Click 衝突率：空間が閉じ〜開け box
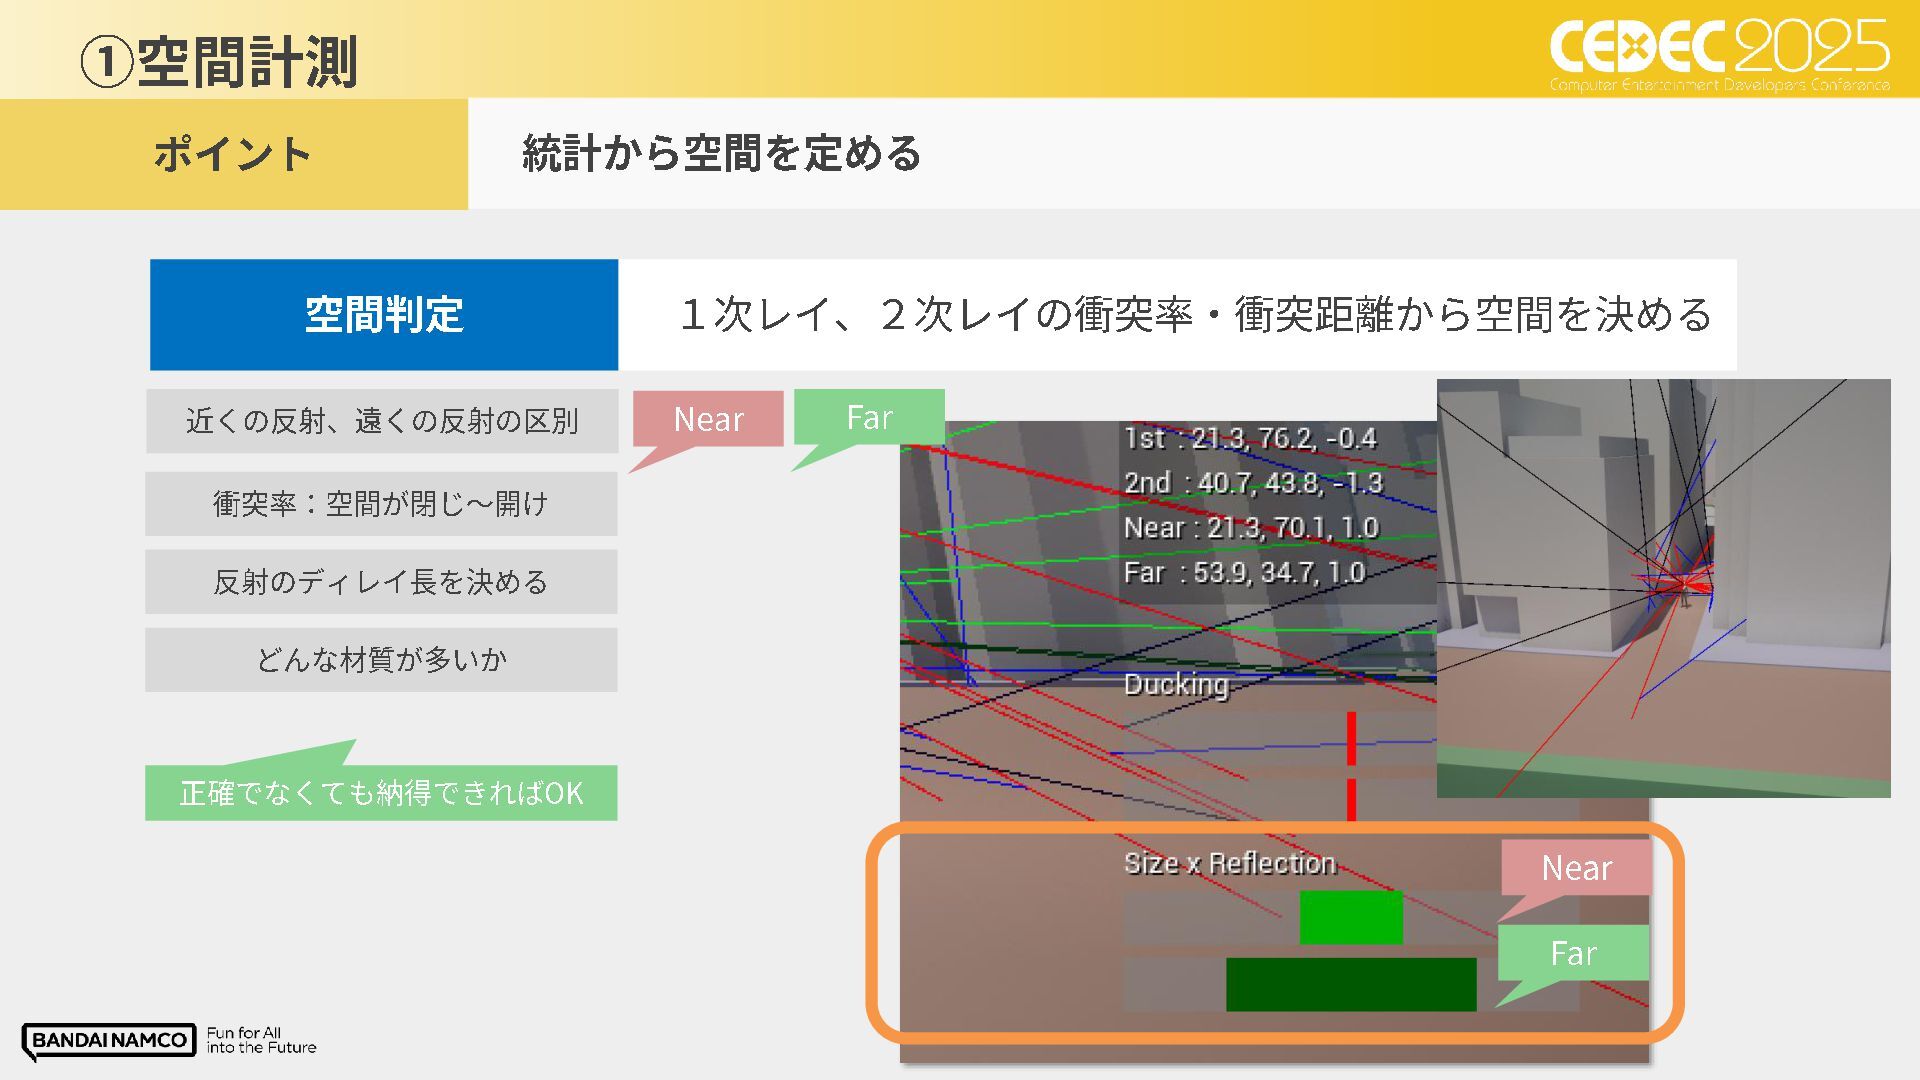The width and height of the screenshot is (1920, 1080). coord(381,504)
